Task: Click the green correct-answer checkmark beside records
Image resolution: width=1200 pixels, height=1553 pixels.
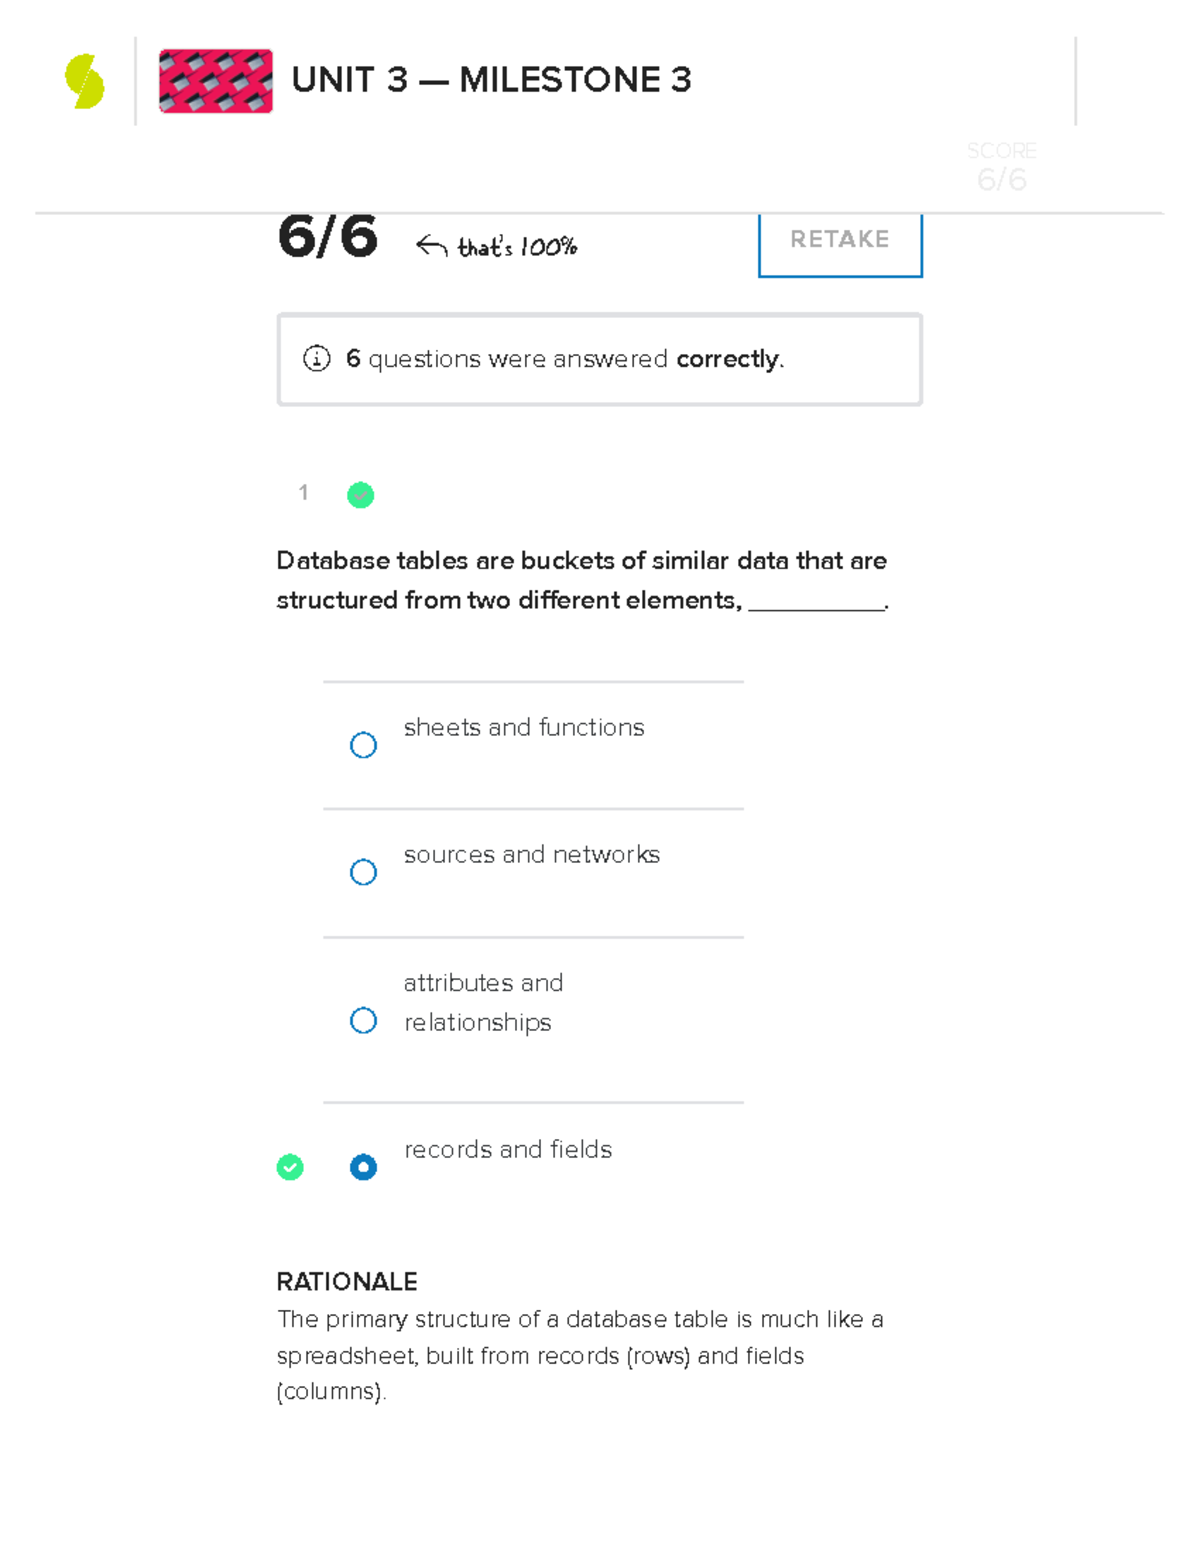Action: pos(290,1167)
